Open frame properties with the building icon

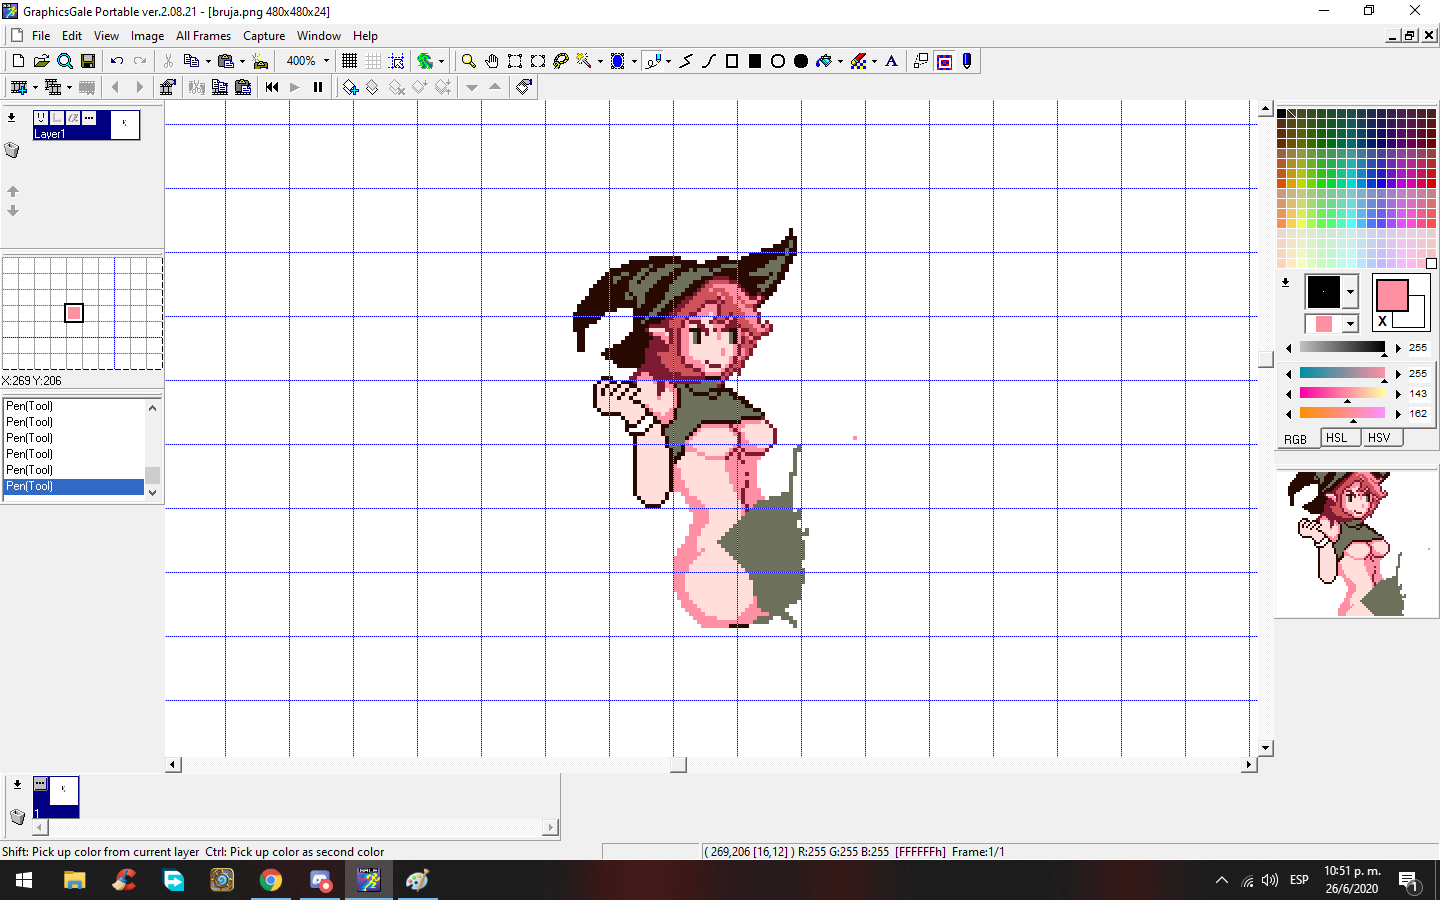tap(167, 87)
